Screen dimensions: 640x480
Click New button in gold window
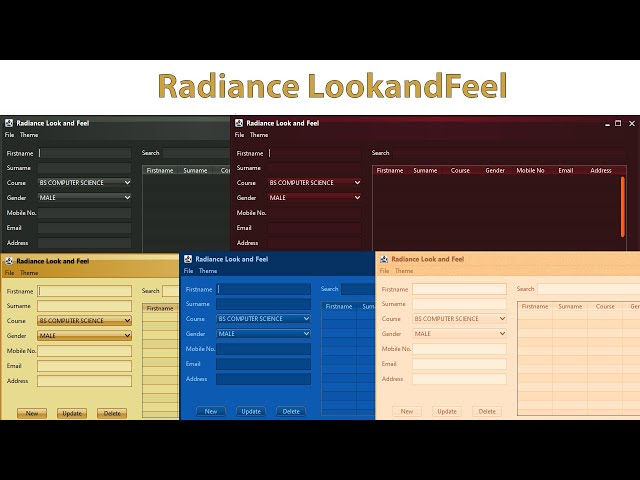(x=32, y=413)
